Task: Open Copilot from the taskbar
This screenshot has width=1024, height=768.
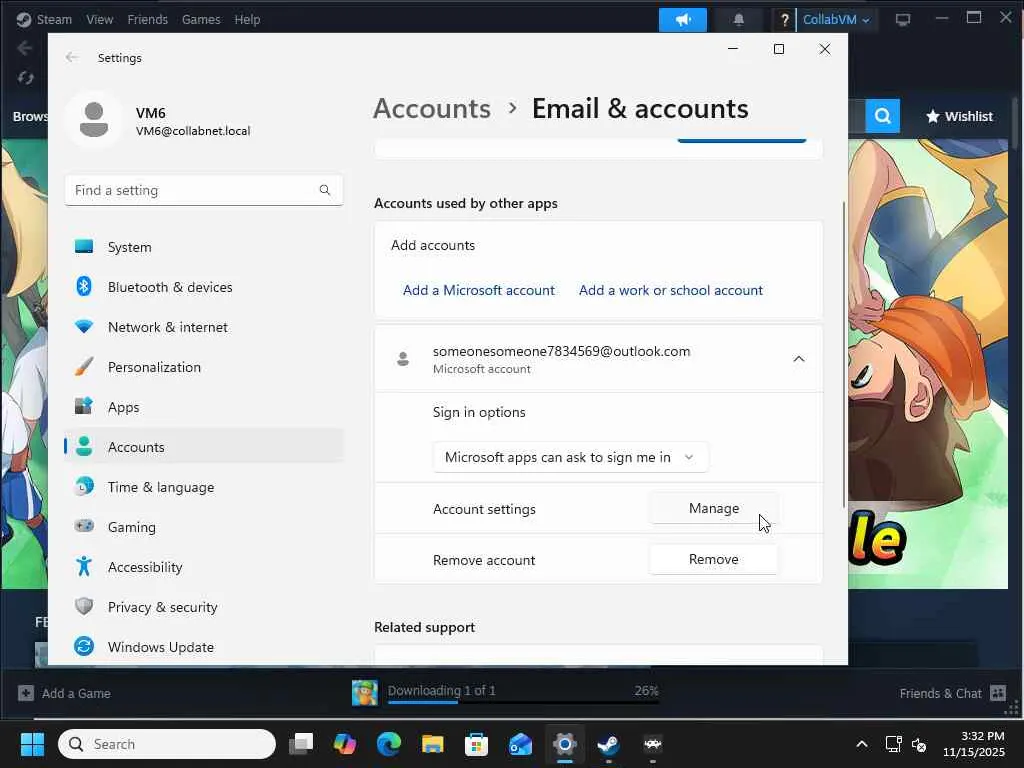Action: 345,744
